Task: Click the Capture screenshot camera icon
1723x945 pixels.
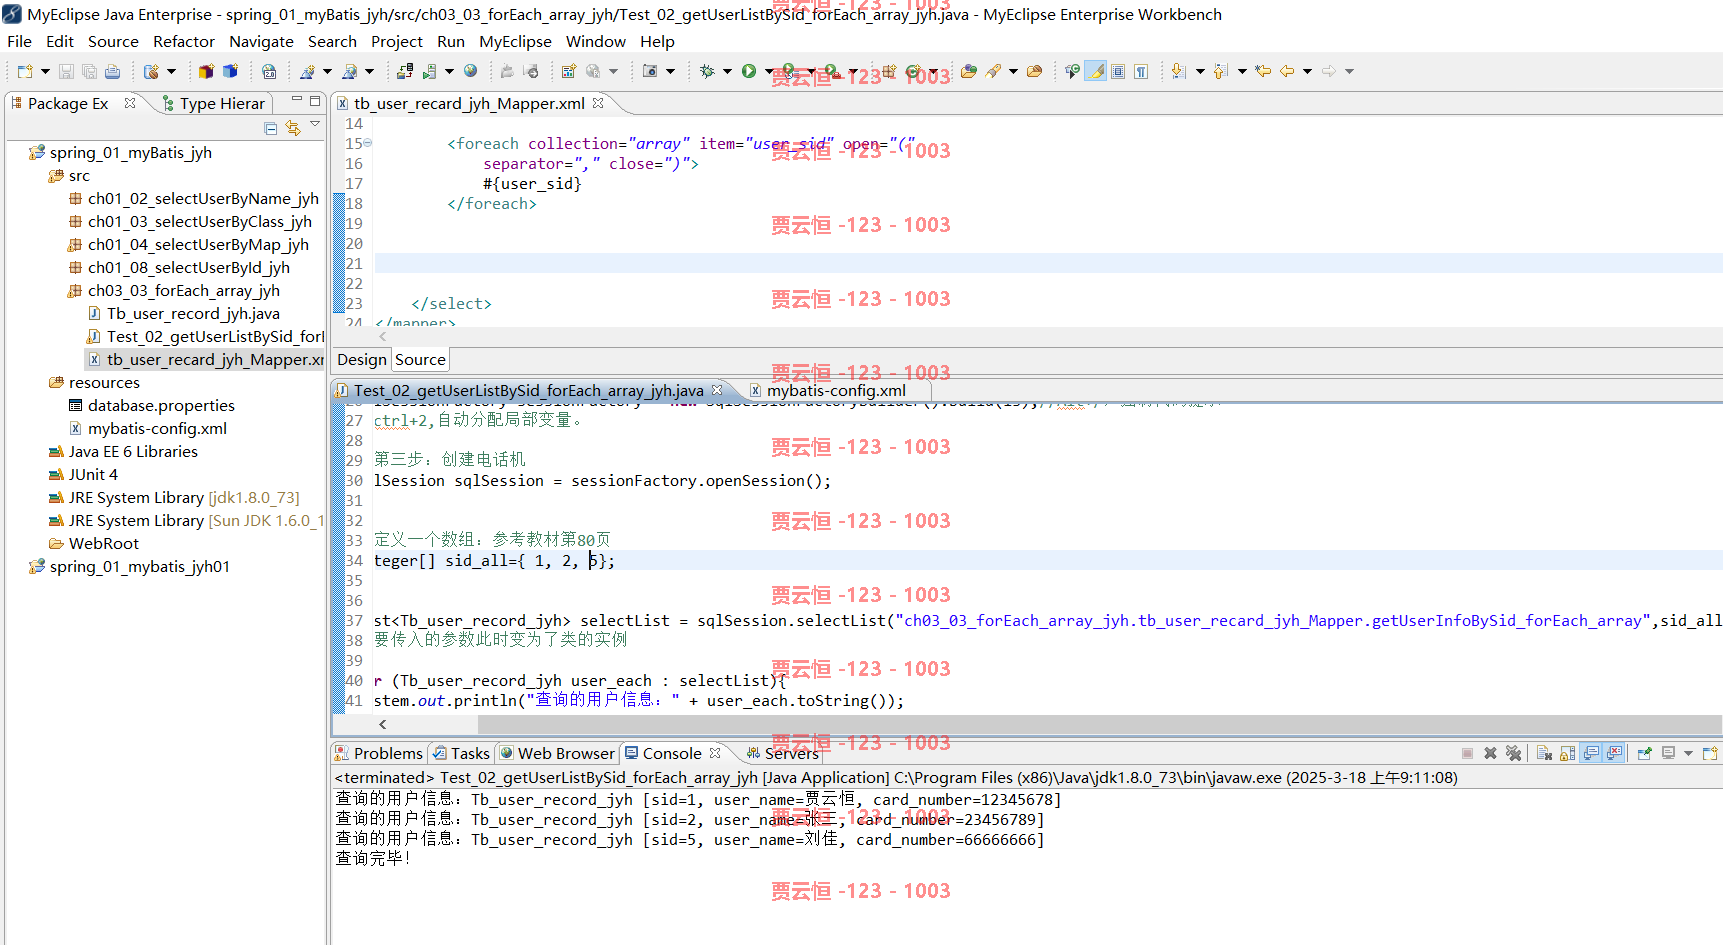Action: pyautogui.click(x=650, y=71)
